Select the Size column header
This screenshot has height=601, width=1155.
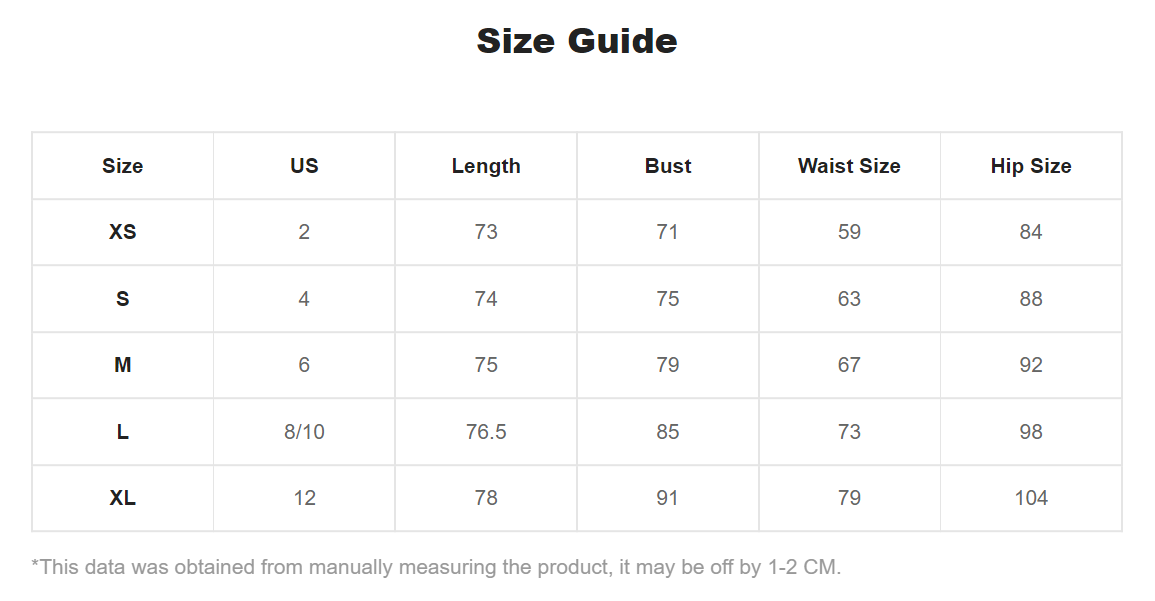pos(122,166)
